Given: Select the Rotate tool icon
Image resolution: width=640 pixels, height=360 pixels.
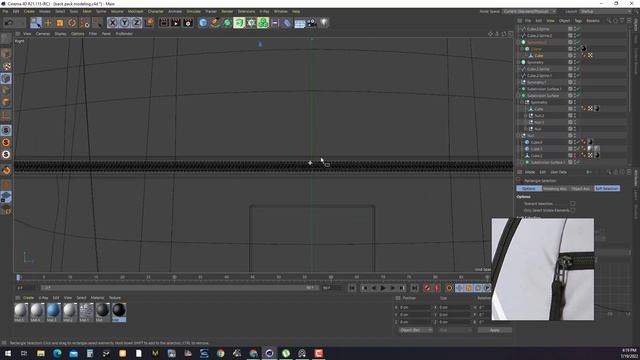Looking at the screenshot, I should [x=72, y=23].
